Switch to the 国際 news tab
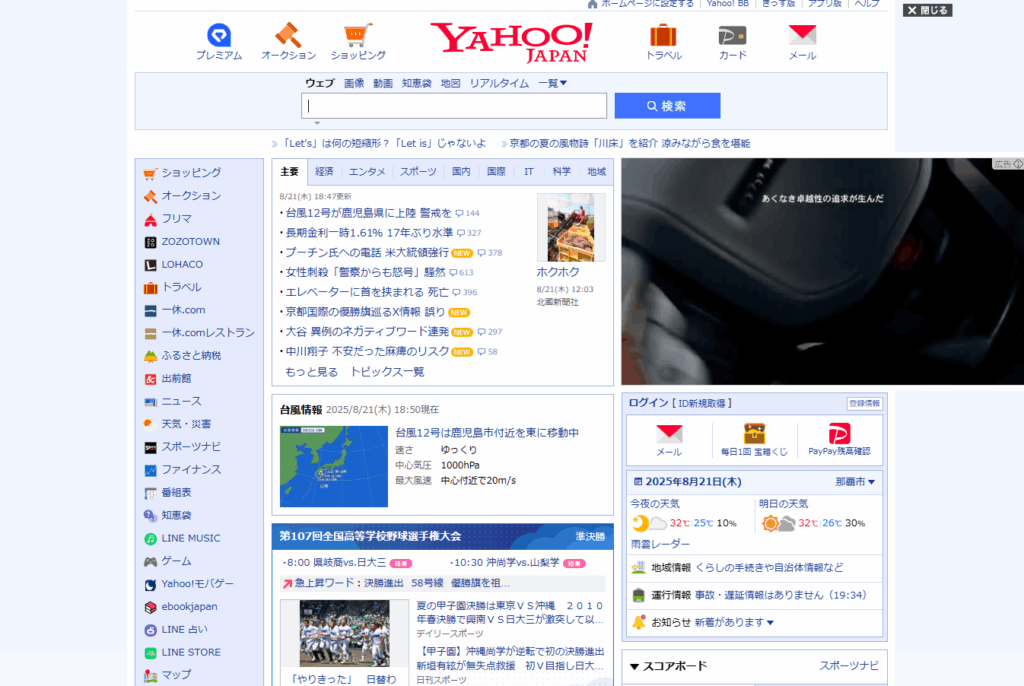This screenshot has height=686, width=1024. (x=496, y=172)
